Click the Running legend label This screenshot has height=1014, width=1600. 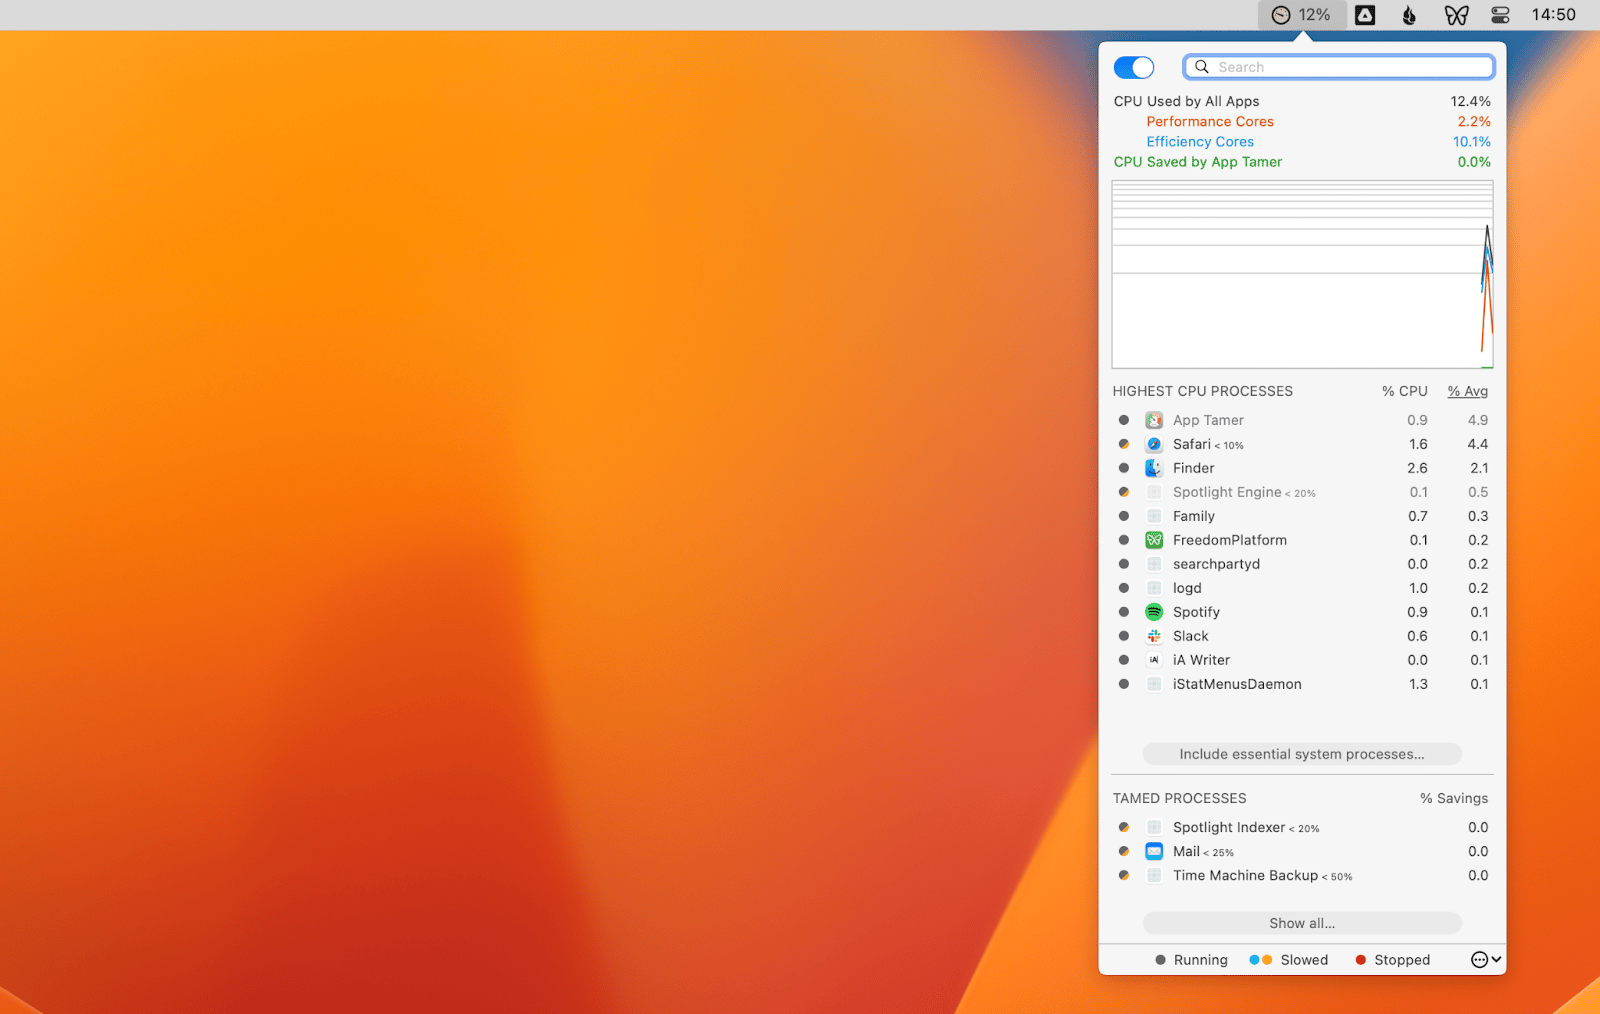tap(1200, 960)
